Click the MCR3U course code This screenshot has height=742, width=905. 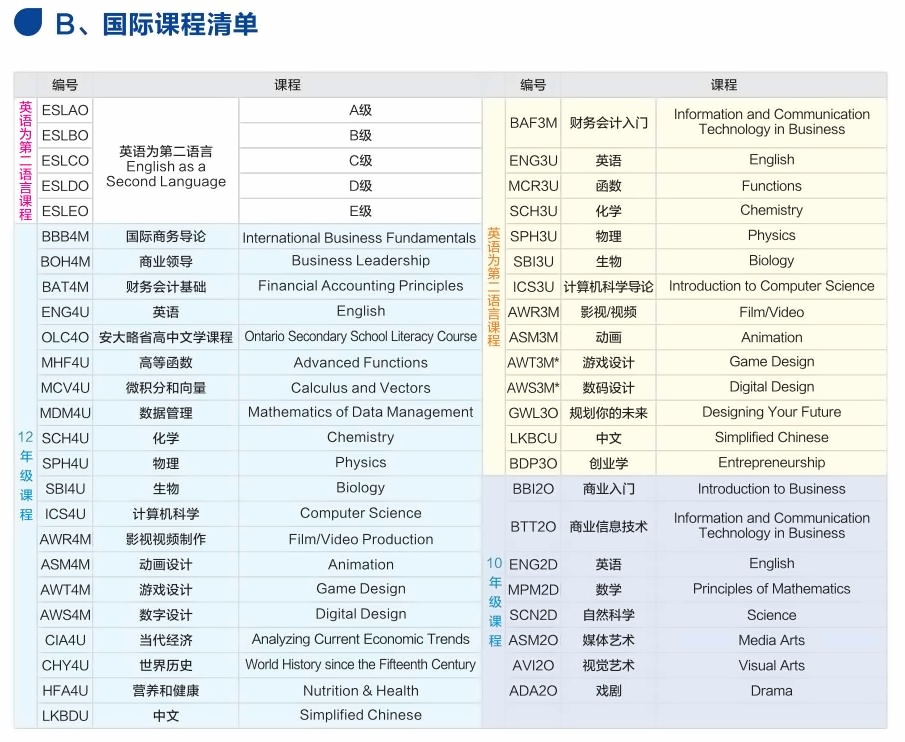tap(533, 186)
